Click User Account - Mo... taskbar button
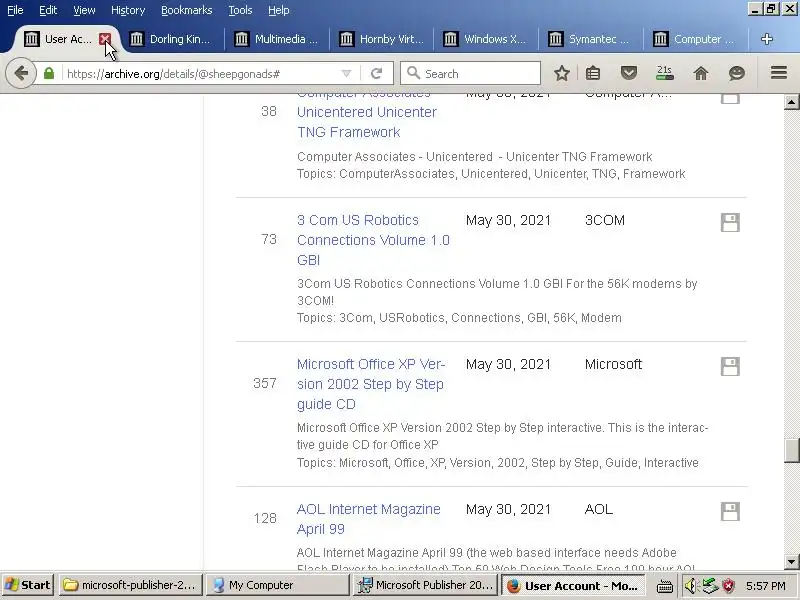The height and width of the screenshot is (600, 800). [x=572, y=585]
